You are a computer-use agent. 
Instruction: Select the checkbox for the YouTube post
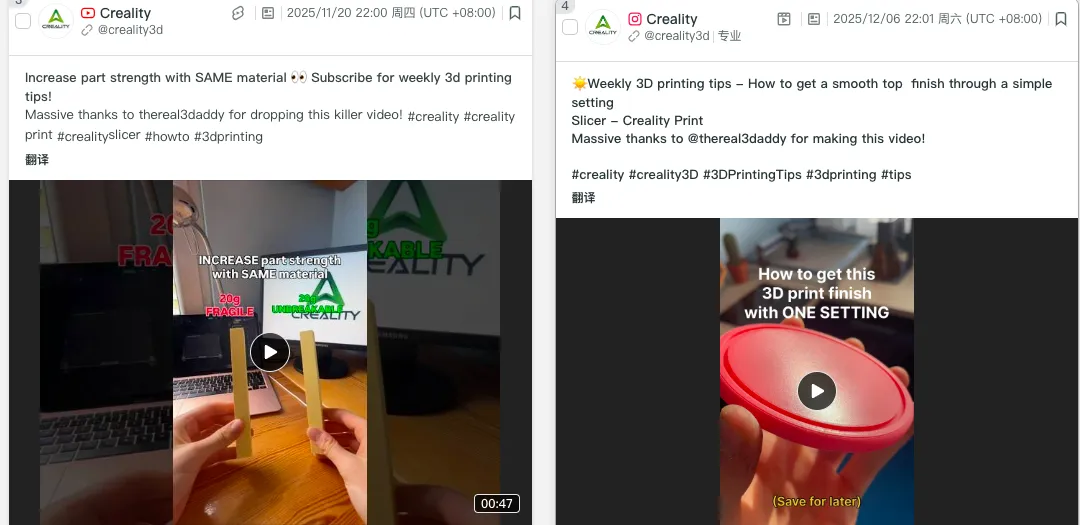tap(23, 21)
